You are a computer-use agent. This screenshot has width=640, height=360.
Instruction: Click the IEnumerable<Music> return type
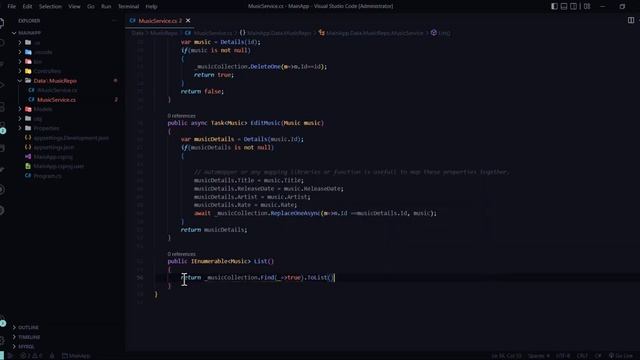click(221, 261)
